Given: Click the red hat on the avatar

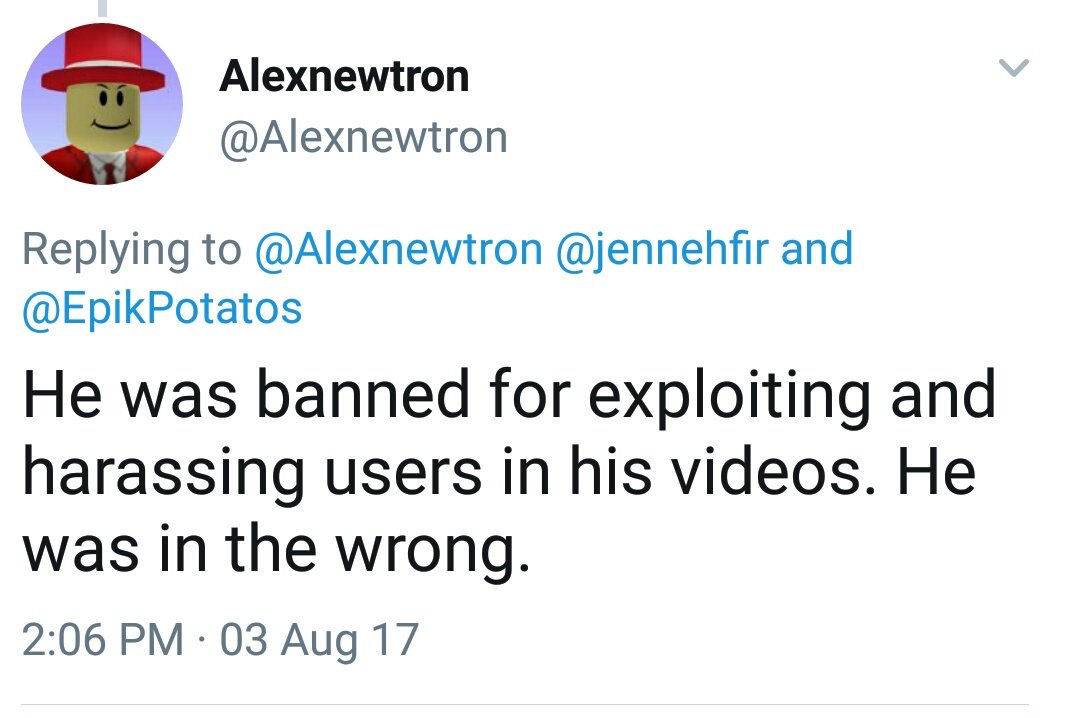Looking at the screenshot, I should click(x=103, y=61).
